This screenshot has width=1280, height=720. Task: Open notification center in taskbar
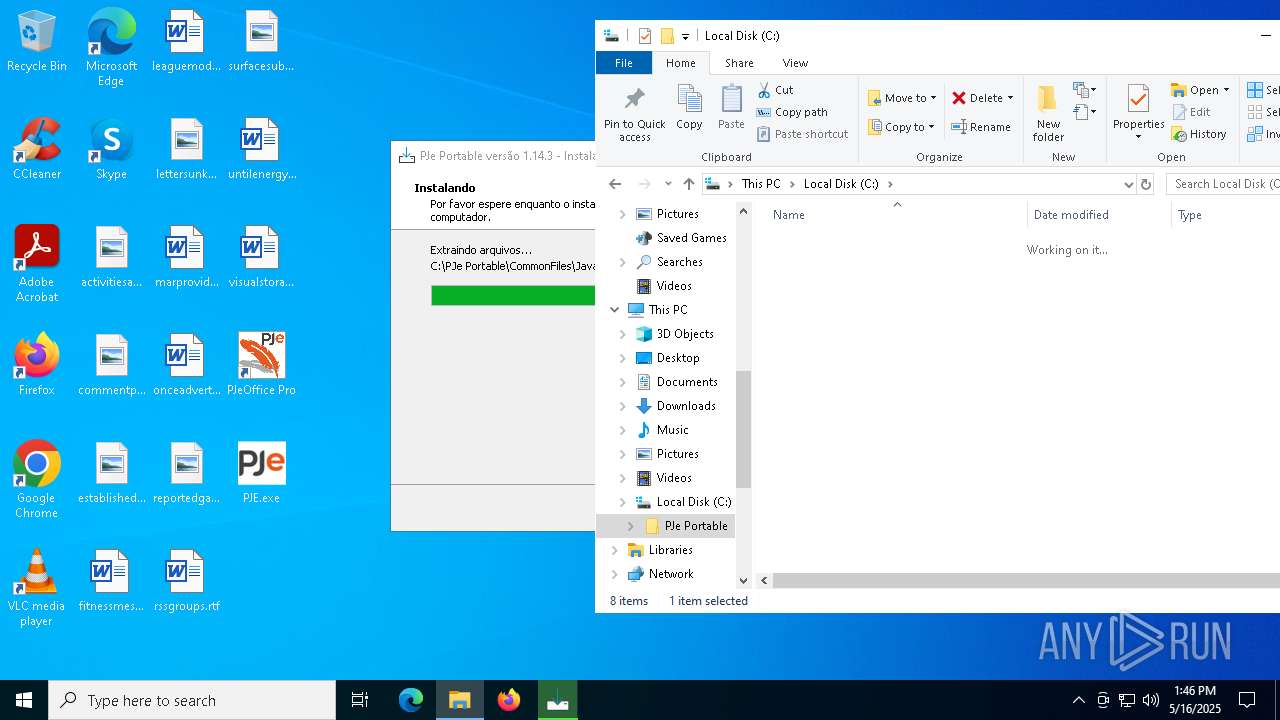coord(1247,700)
